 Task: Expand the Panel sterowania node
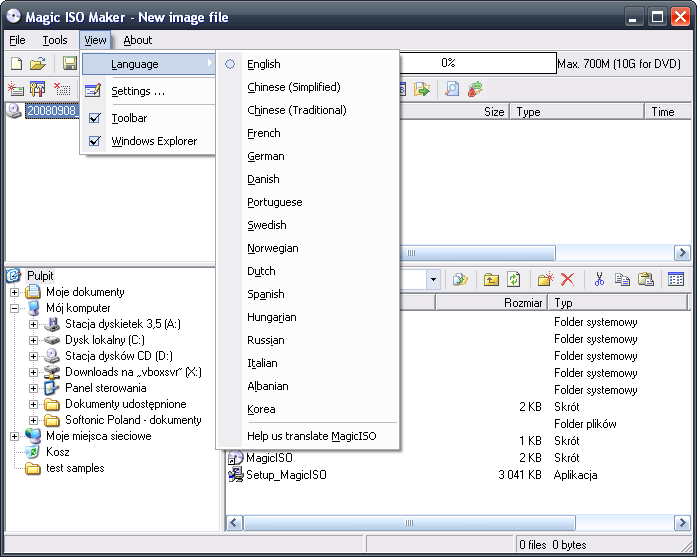pyautogui.click(x=33, y=388)
